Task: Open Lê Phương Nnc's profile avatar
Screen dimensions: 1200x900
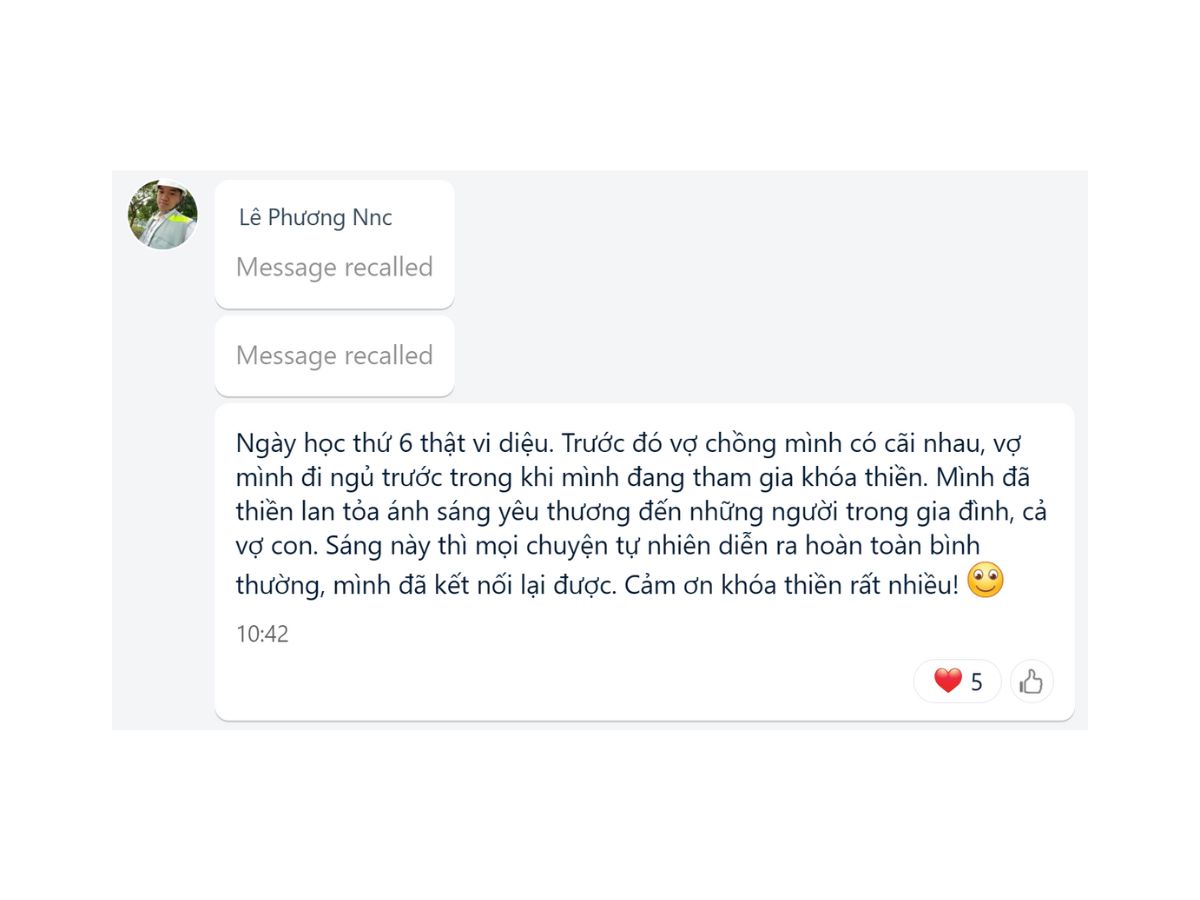Action: pos(162,215)
